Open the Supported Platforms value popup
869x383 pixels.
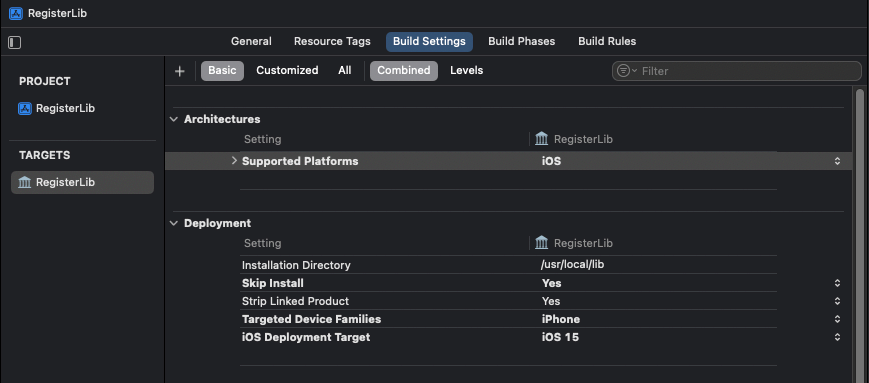click(837, 161)
